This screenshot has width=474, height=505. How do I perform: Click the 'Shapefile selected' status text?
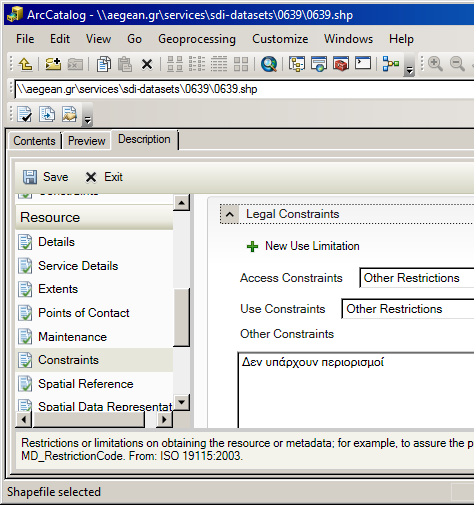pos(54,492)
